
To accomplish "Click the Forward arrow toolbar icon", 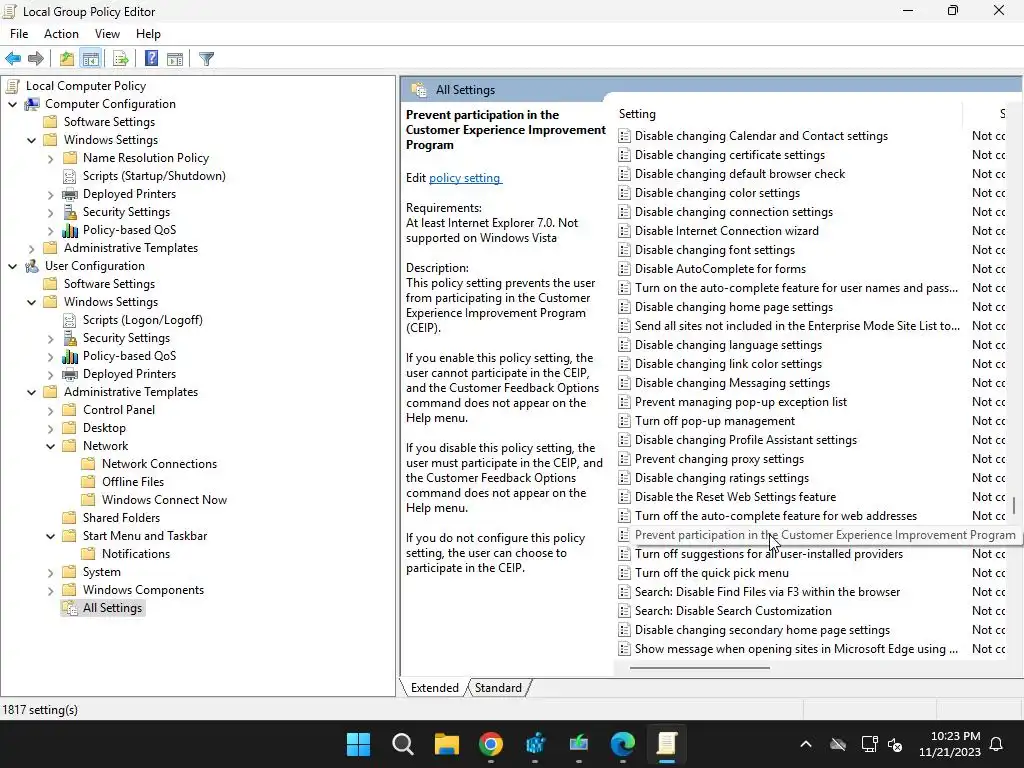I will (x=36, y=59).
